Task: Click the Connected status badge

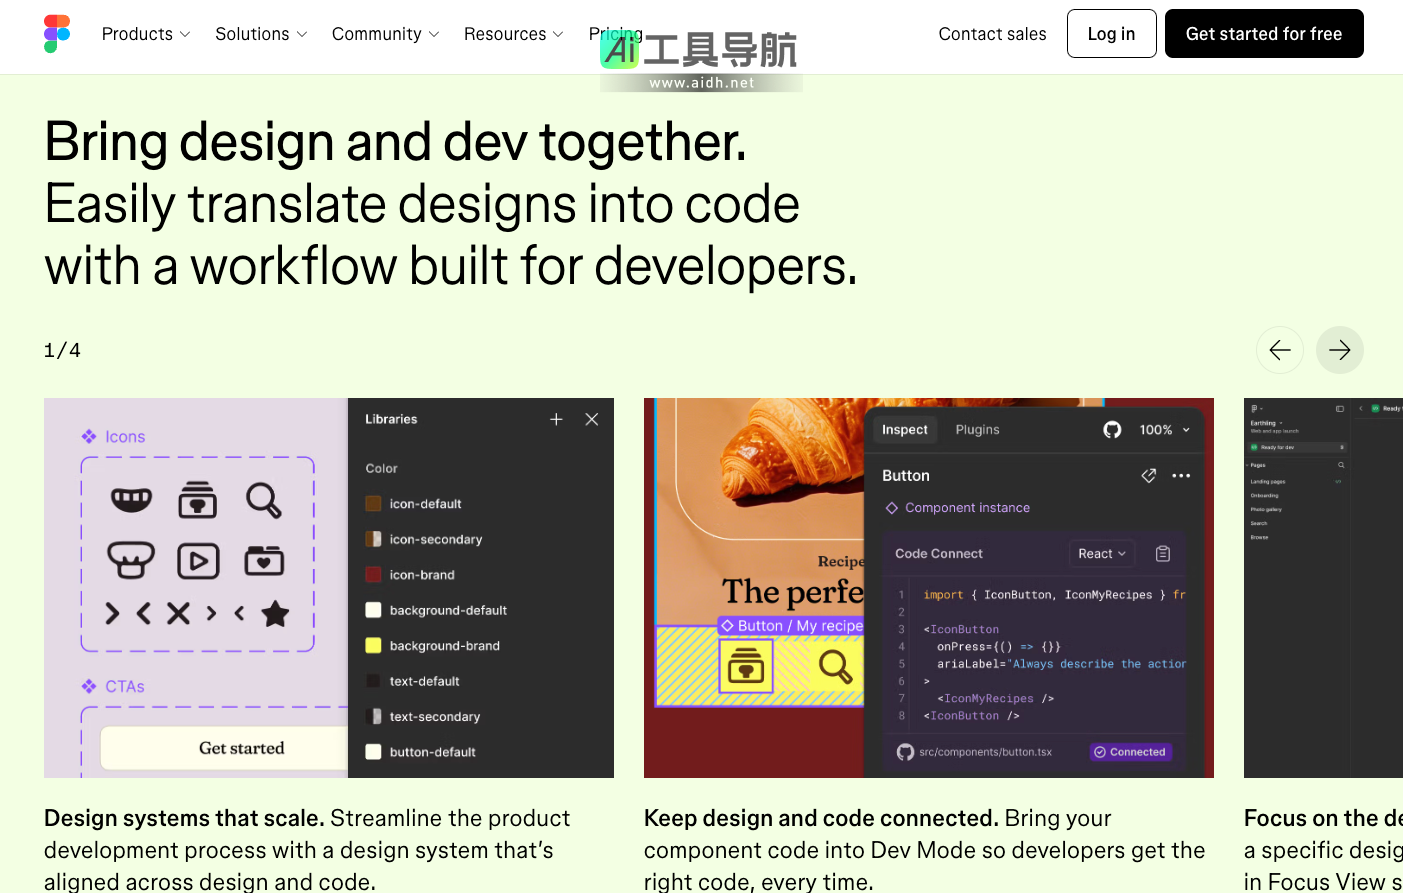Action: point(1130,752)
